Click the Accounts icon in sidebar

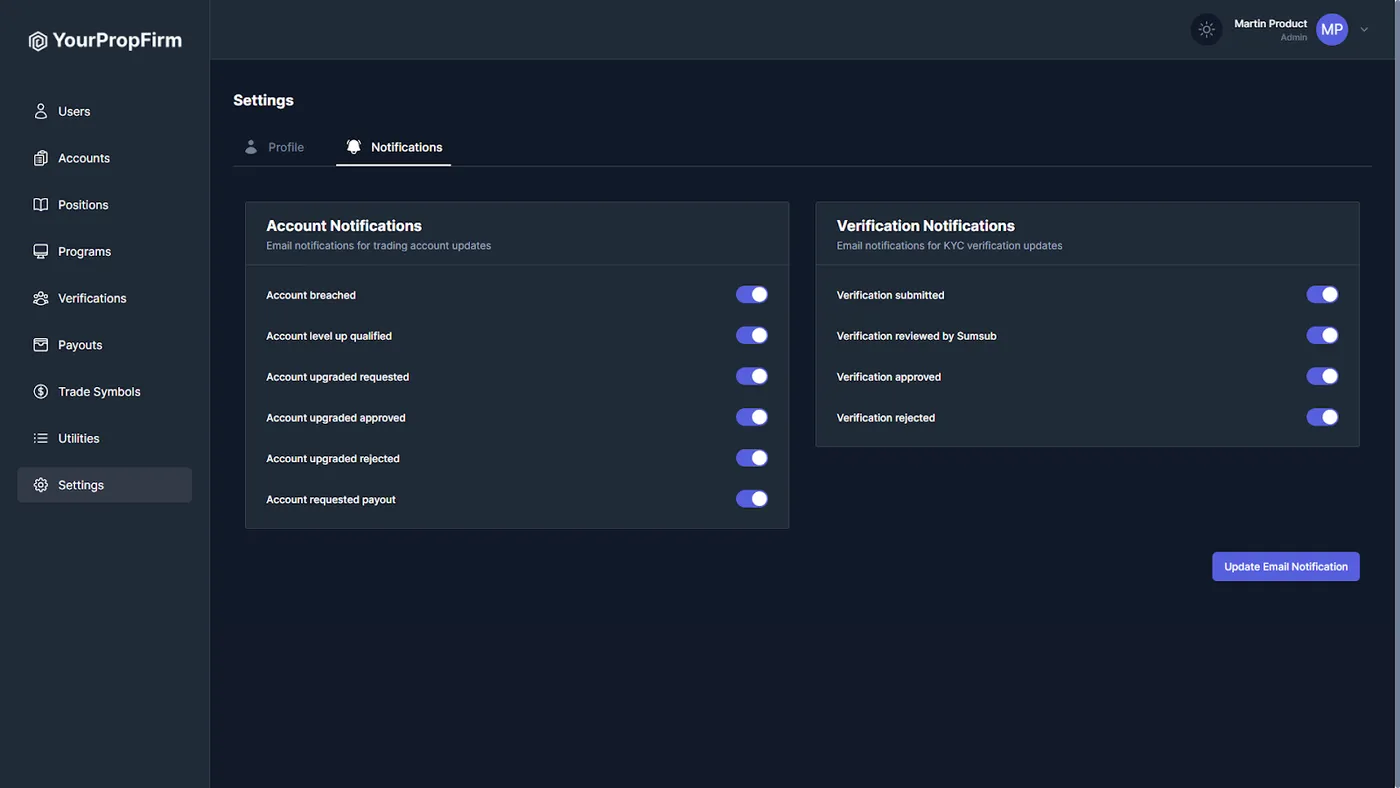pyautogui.click(x=41, y=158)
